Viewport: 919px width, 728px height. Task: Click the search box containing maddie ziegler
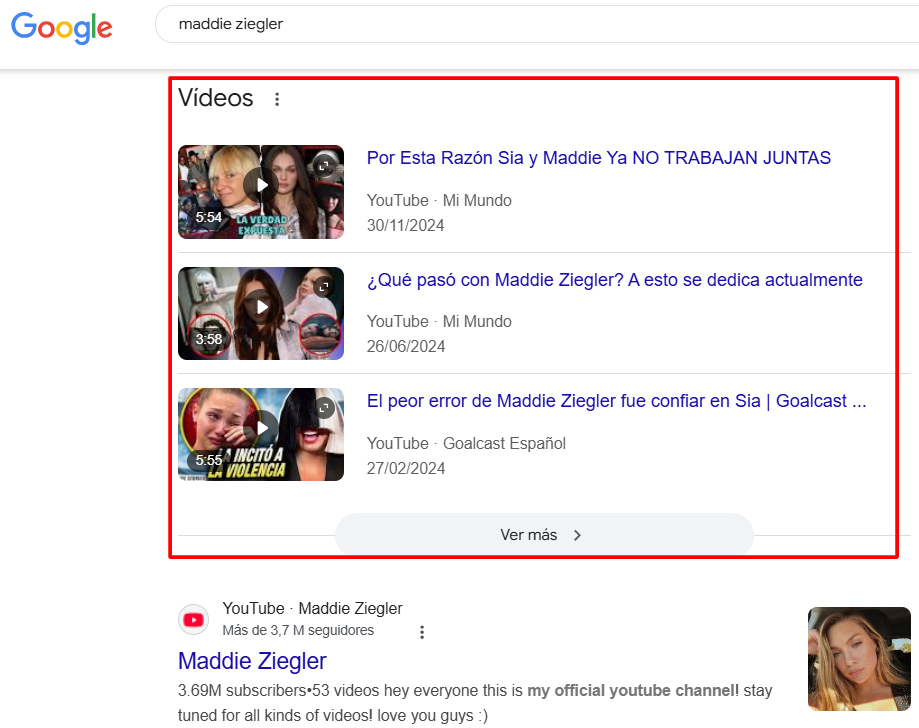click(x=500, y=24)
